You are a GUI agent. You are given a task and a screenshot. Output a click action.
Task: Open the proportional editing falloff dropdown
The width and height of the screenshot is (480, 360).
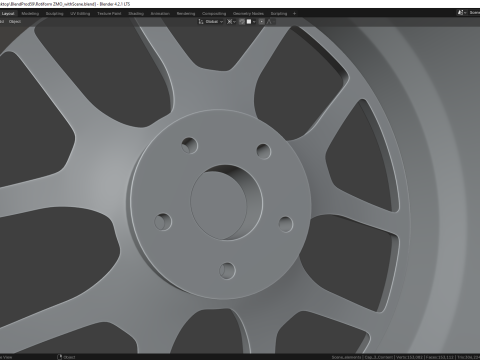270,22
